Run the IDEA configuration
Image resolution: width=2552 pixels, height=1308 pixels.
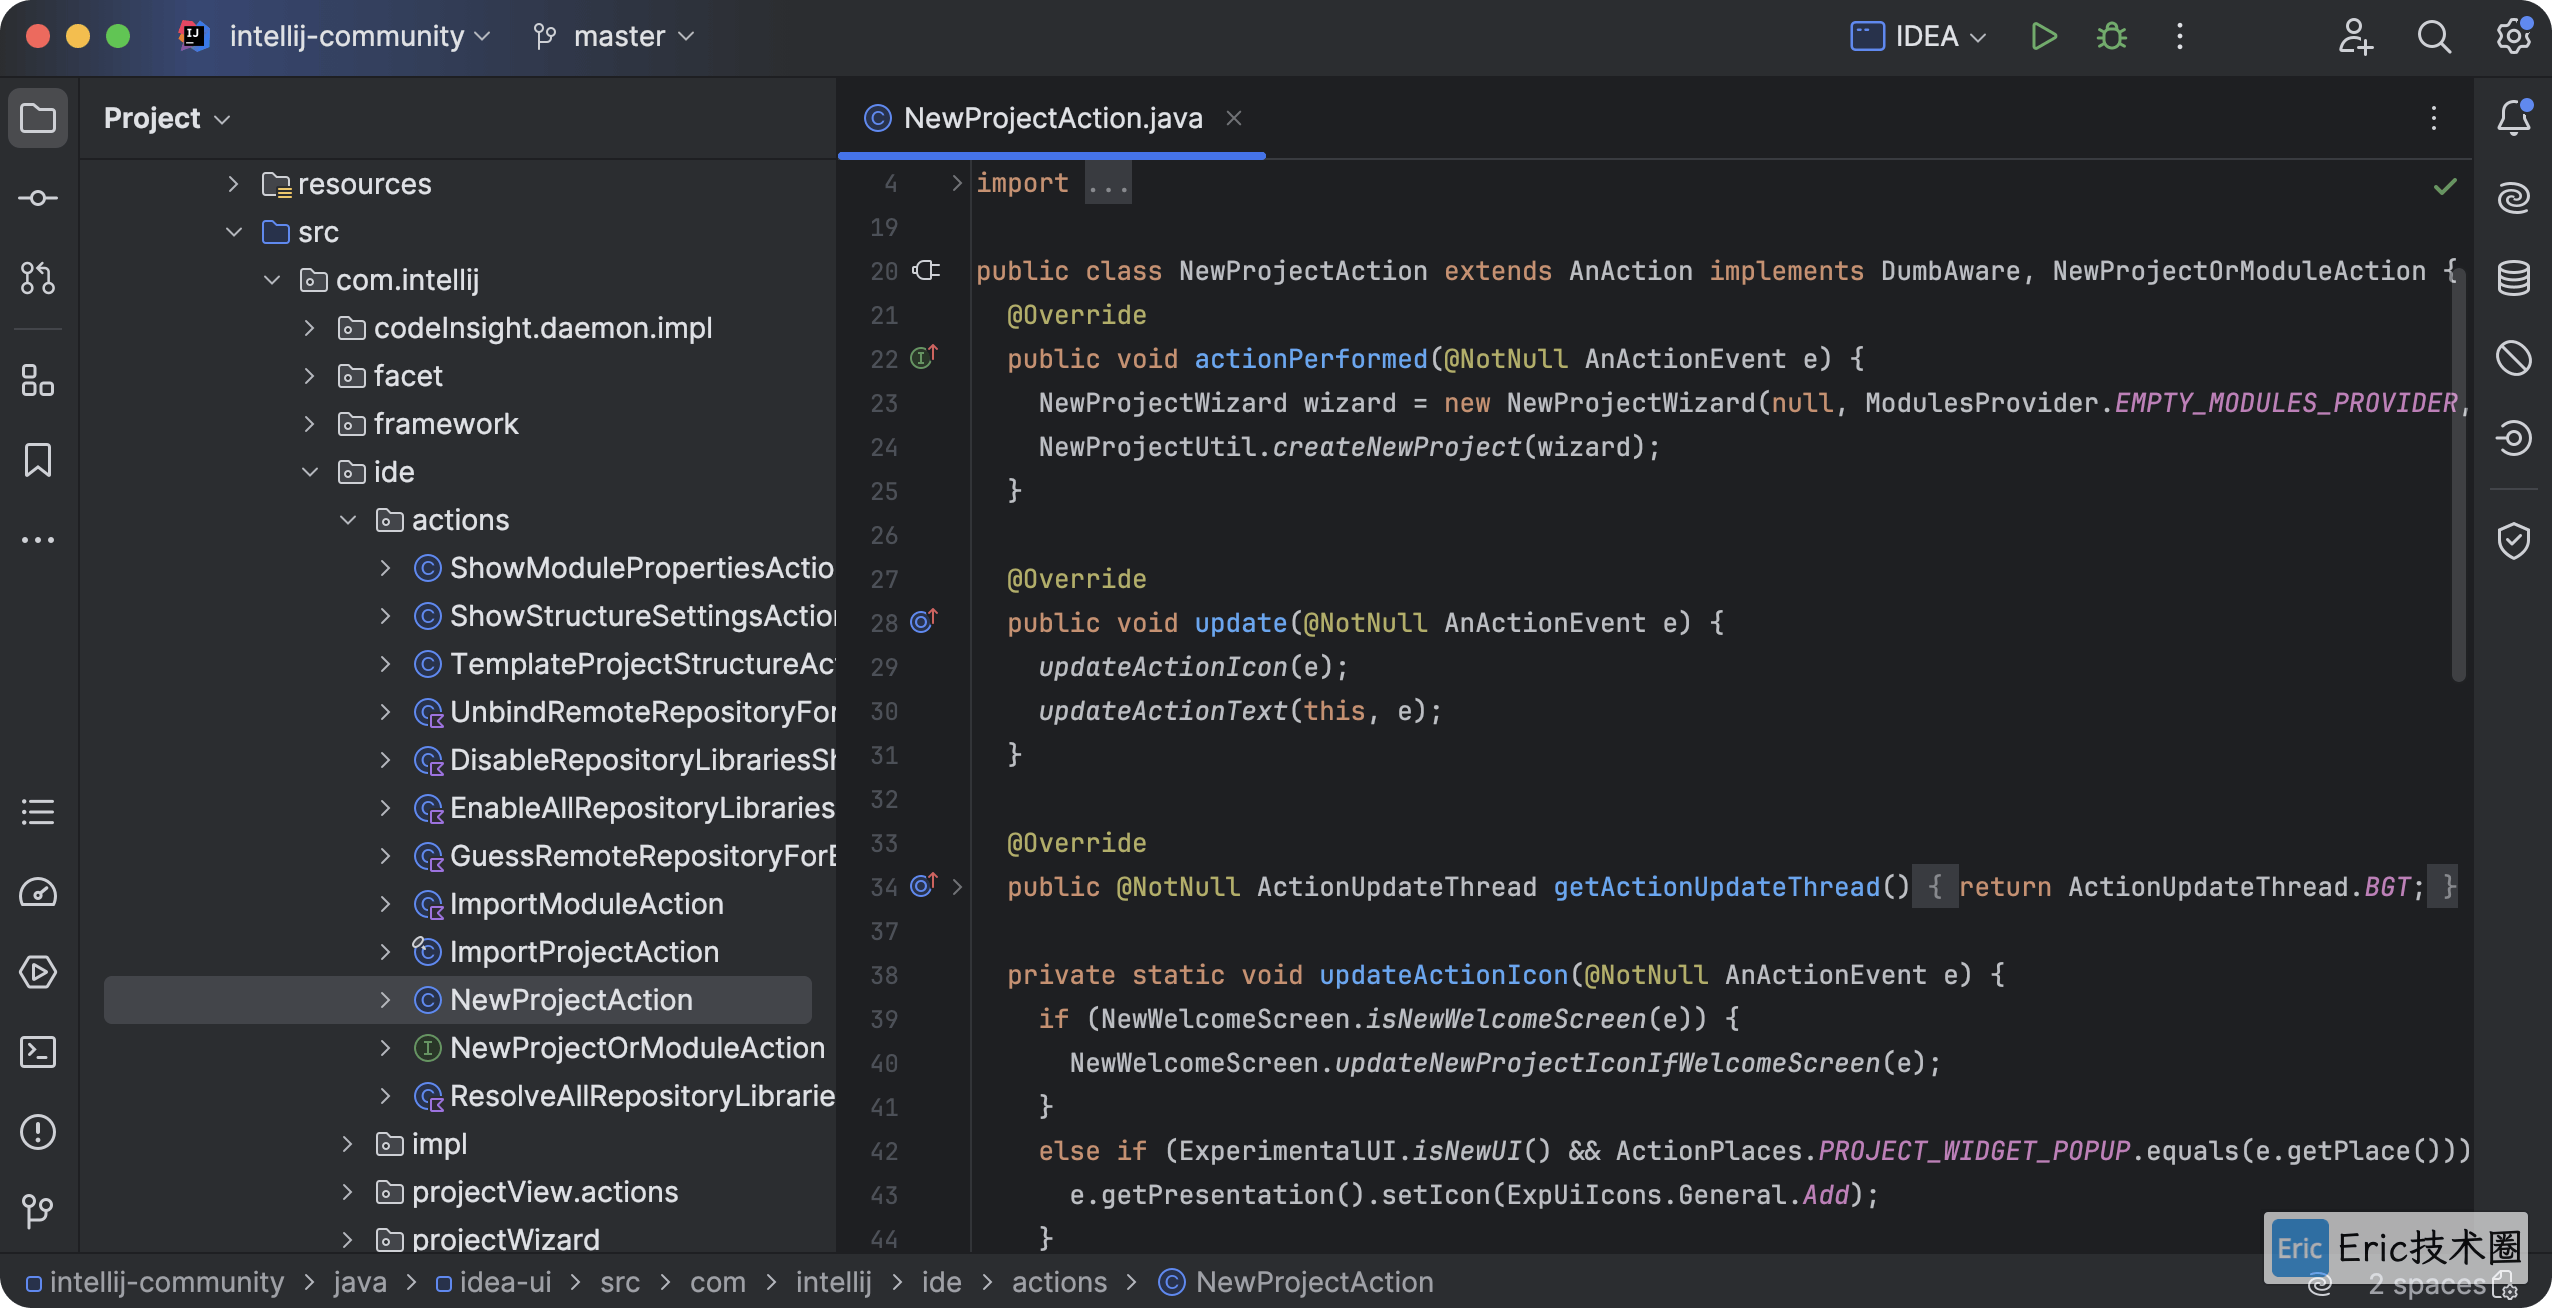[x=2043, y=37]
